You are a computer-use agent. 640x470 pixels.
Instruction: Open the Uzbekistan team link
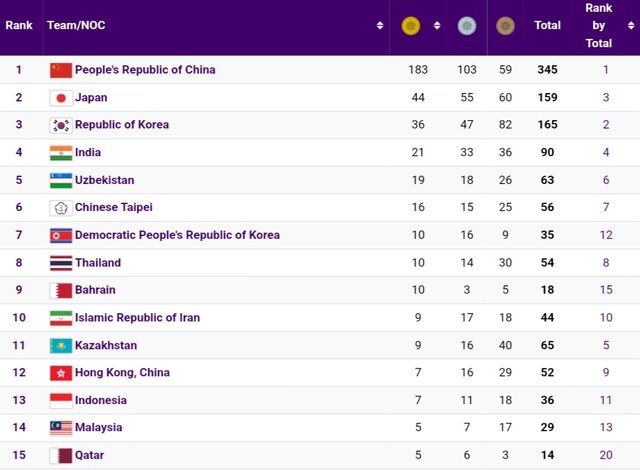click(x=104, y=180)
